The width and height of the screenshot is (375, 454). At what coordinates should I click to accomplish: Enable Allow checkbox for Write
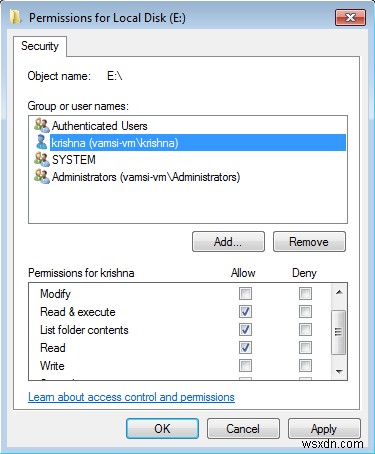[245, 366]
